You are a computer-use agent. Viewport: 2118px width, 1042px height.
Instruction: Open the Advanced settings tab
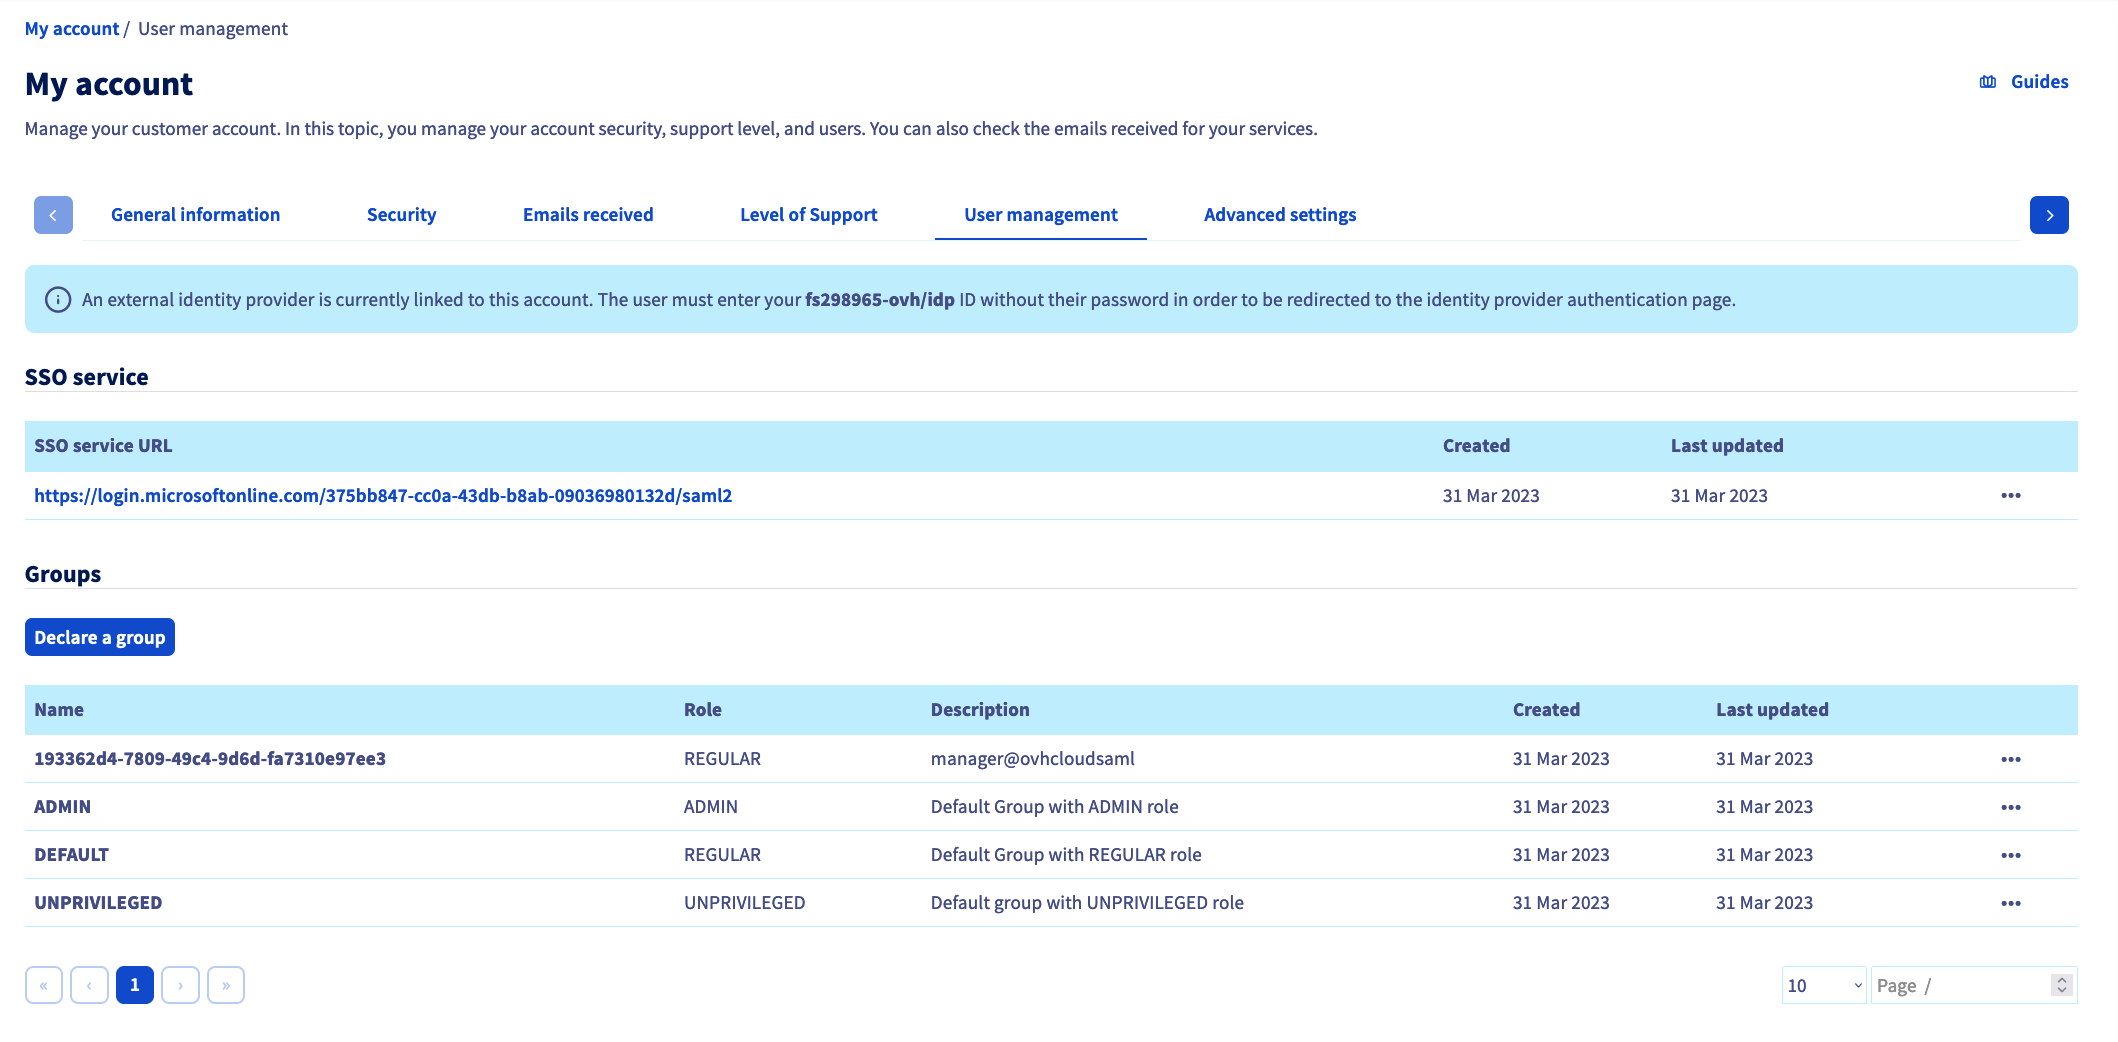pyautogui.click(x=1280, y=215)
